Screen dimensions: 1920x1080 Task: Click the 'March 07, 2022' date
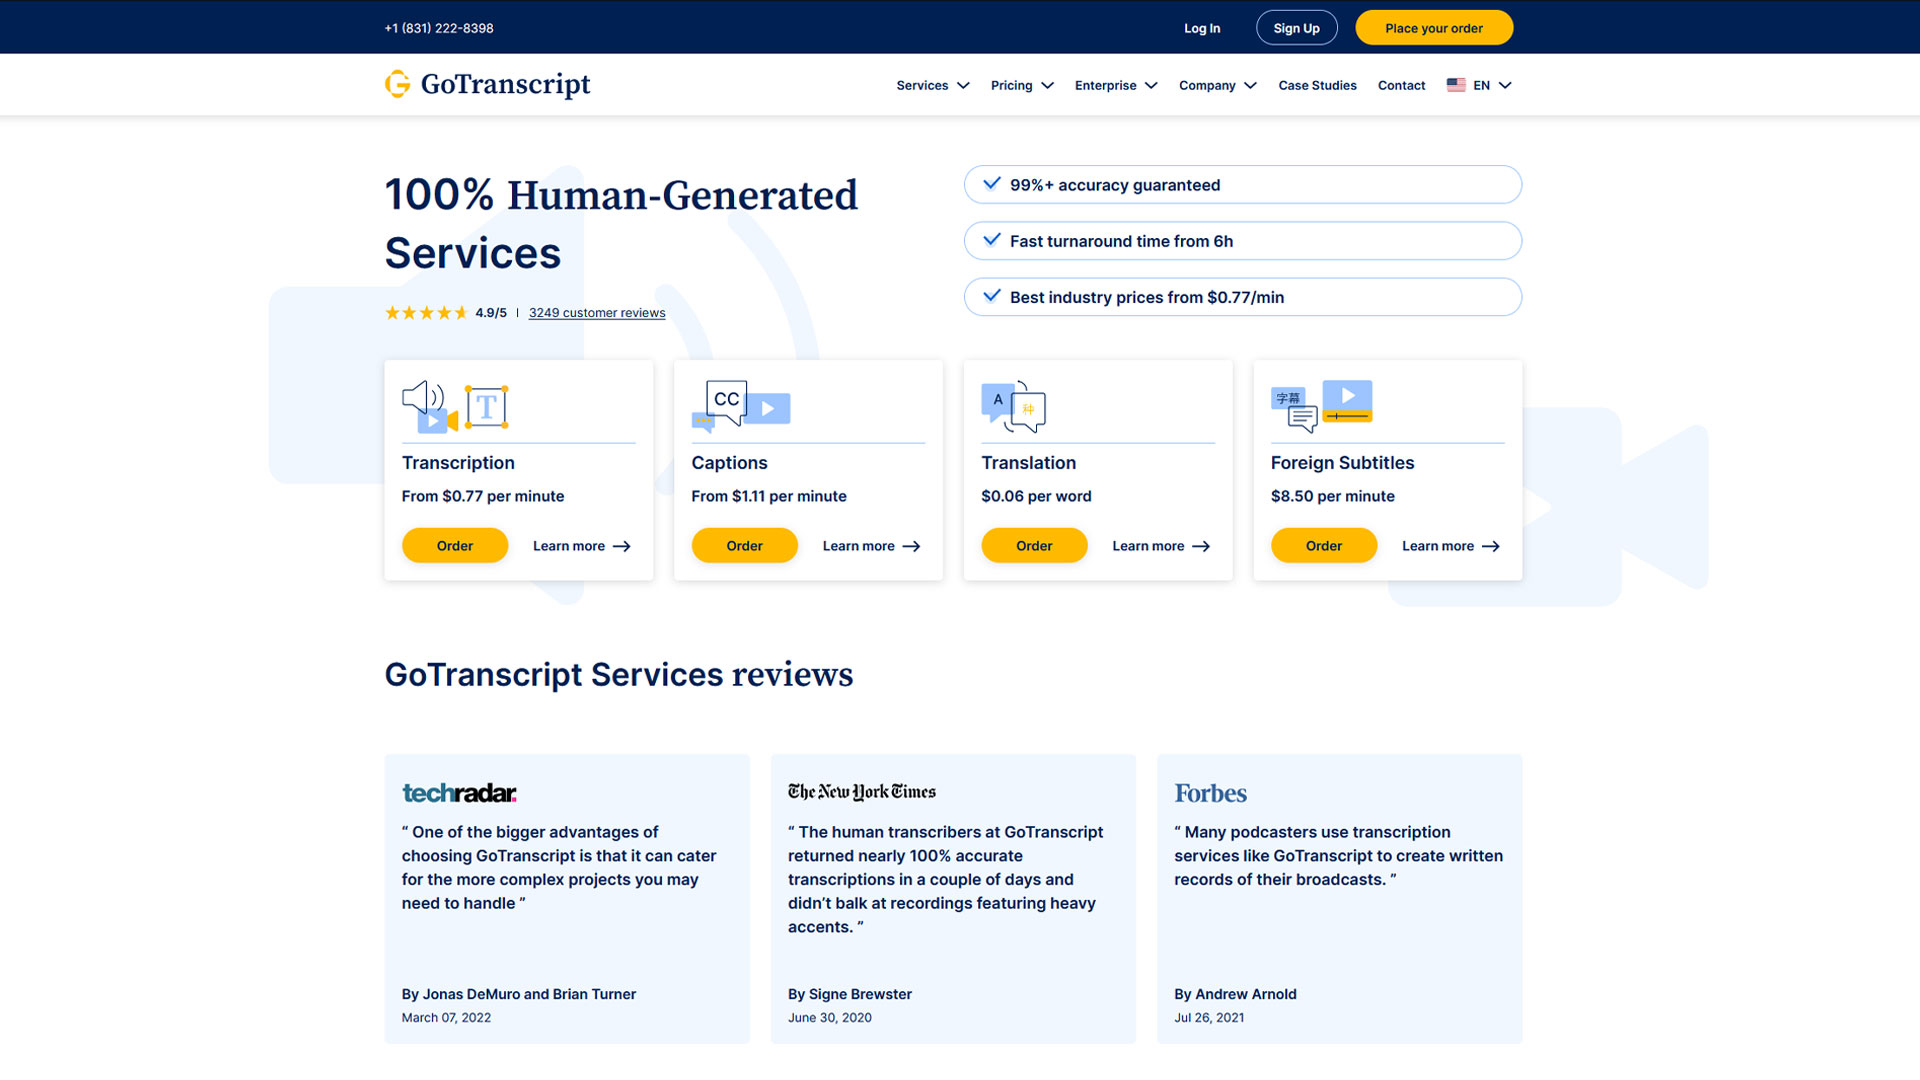click(446, 1018)
